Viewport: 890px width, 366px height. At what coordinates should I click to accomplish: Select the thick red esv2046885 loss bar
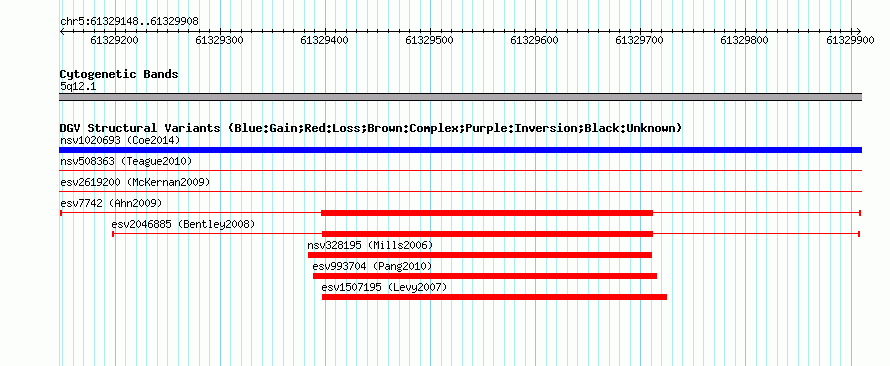pyautogui.click(x=488, y=234)
